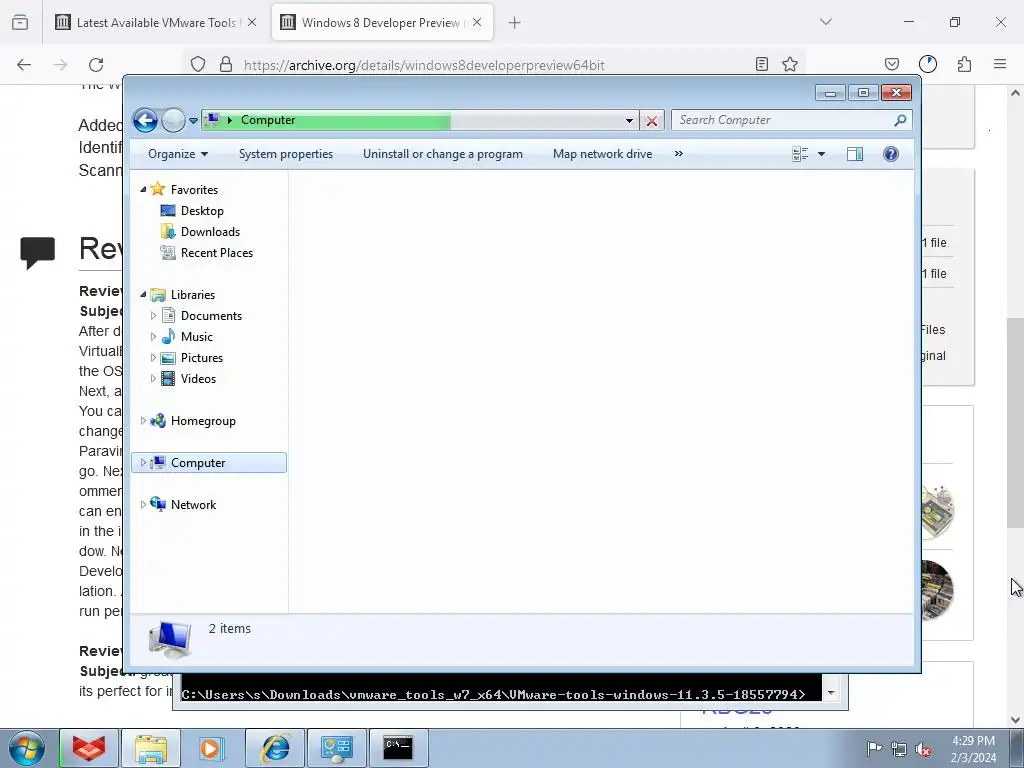The height and width of the screenshot is (768, 1024).
Task: Select Desktop under Favorites
Action: pyautogui.click(x=202, y=211)
